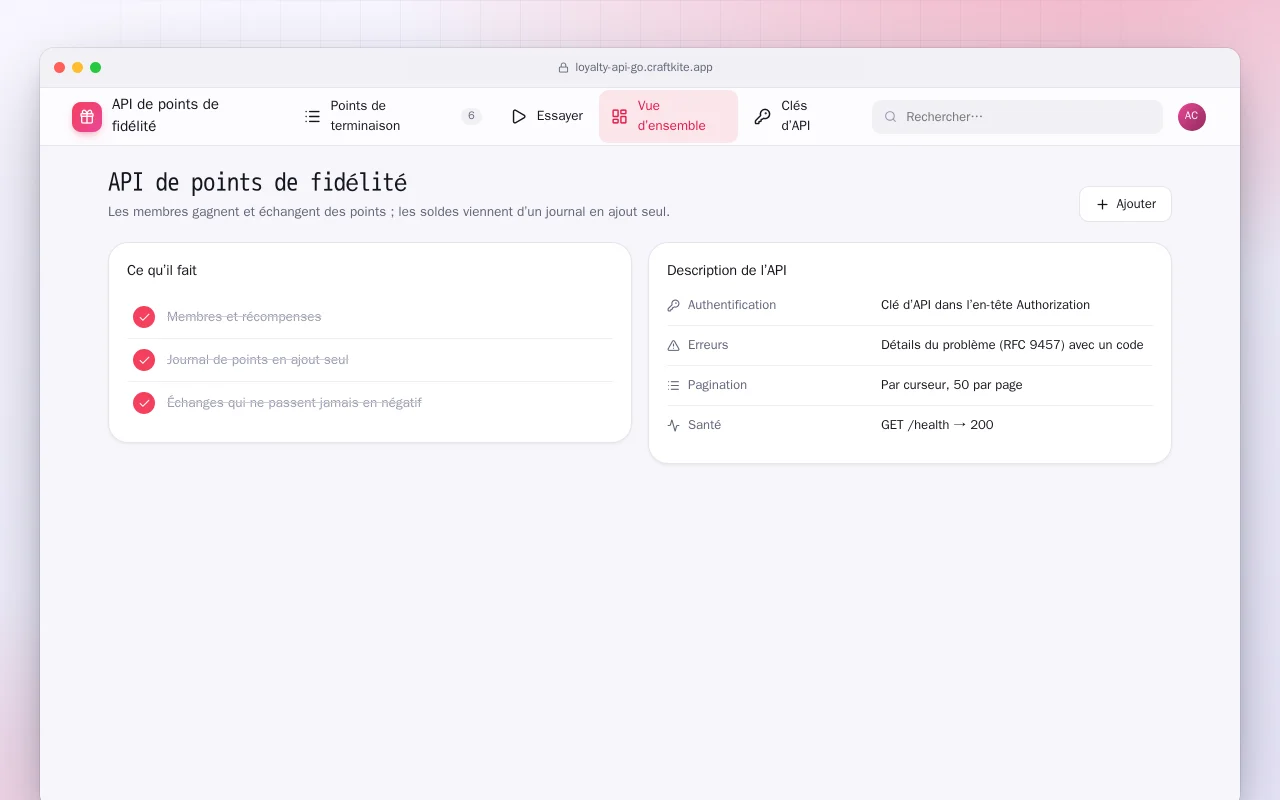
Task: Click the struck-through 'Membres et récompenses' text
Action: point(244,317)
